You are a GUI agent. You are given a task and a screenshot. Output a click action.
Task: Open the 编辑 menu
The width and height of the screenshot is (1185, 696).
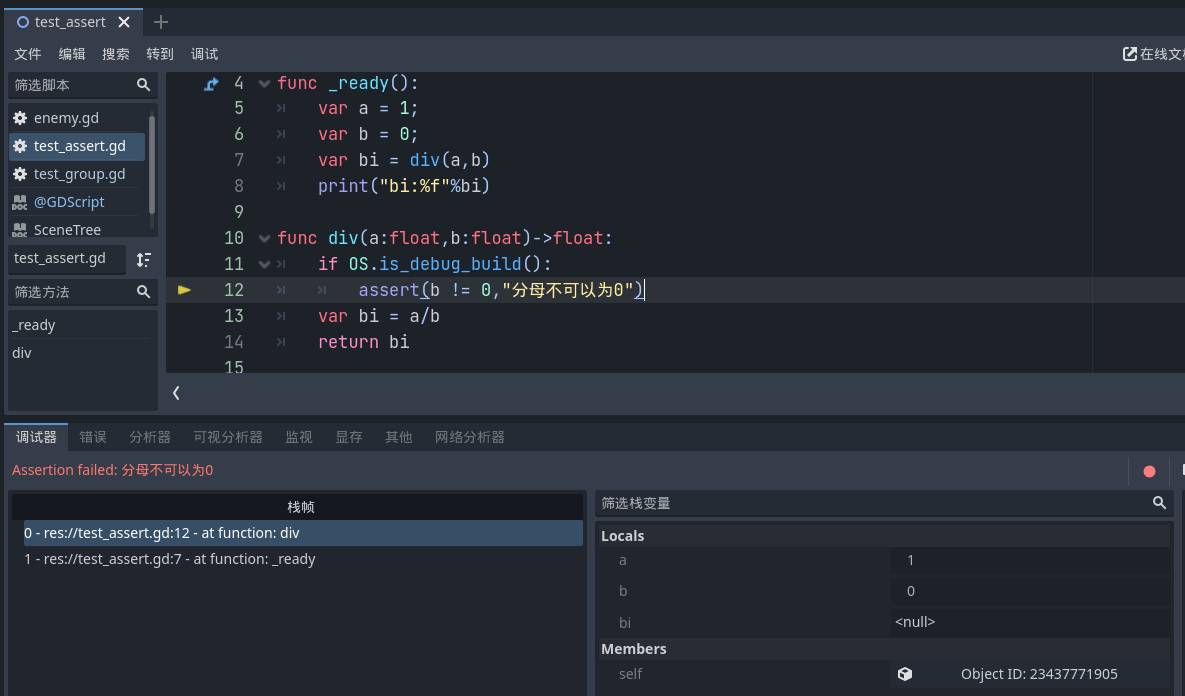pyautogui.click(x=72, y=54)
